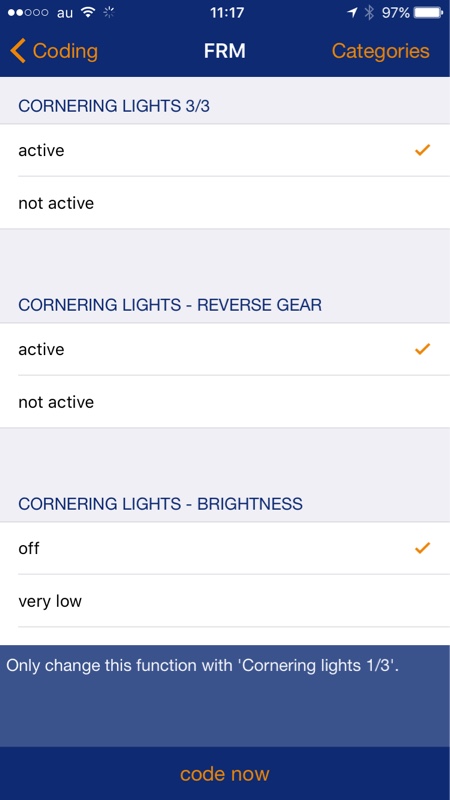Tap the 11:17 clock in status bar

click(x=227, y=13)
